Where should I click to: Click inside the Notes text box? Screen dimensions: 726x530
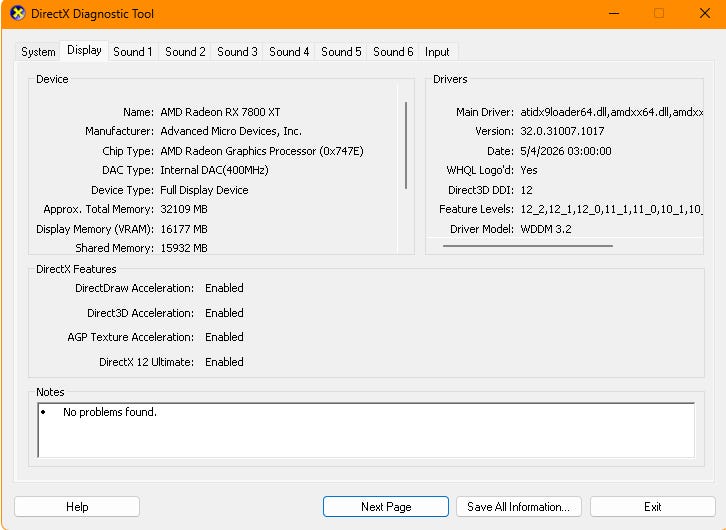coord(366,430)
